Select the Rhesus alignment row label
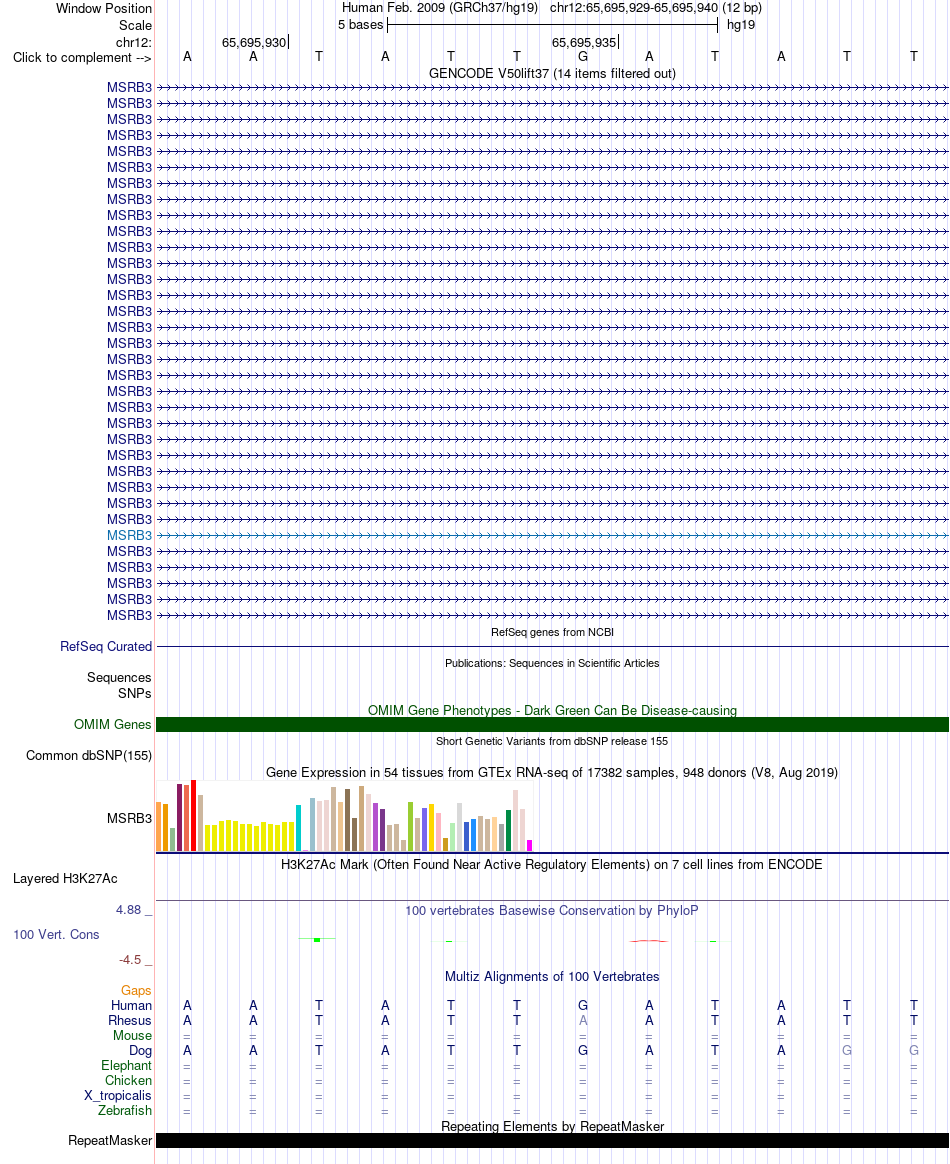Viewport: 950px width, 1164px height. tap(130, 1021)
